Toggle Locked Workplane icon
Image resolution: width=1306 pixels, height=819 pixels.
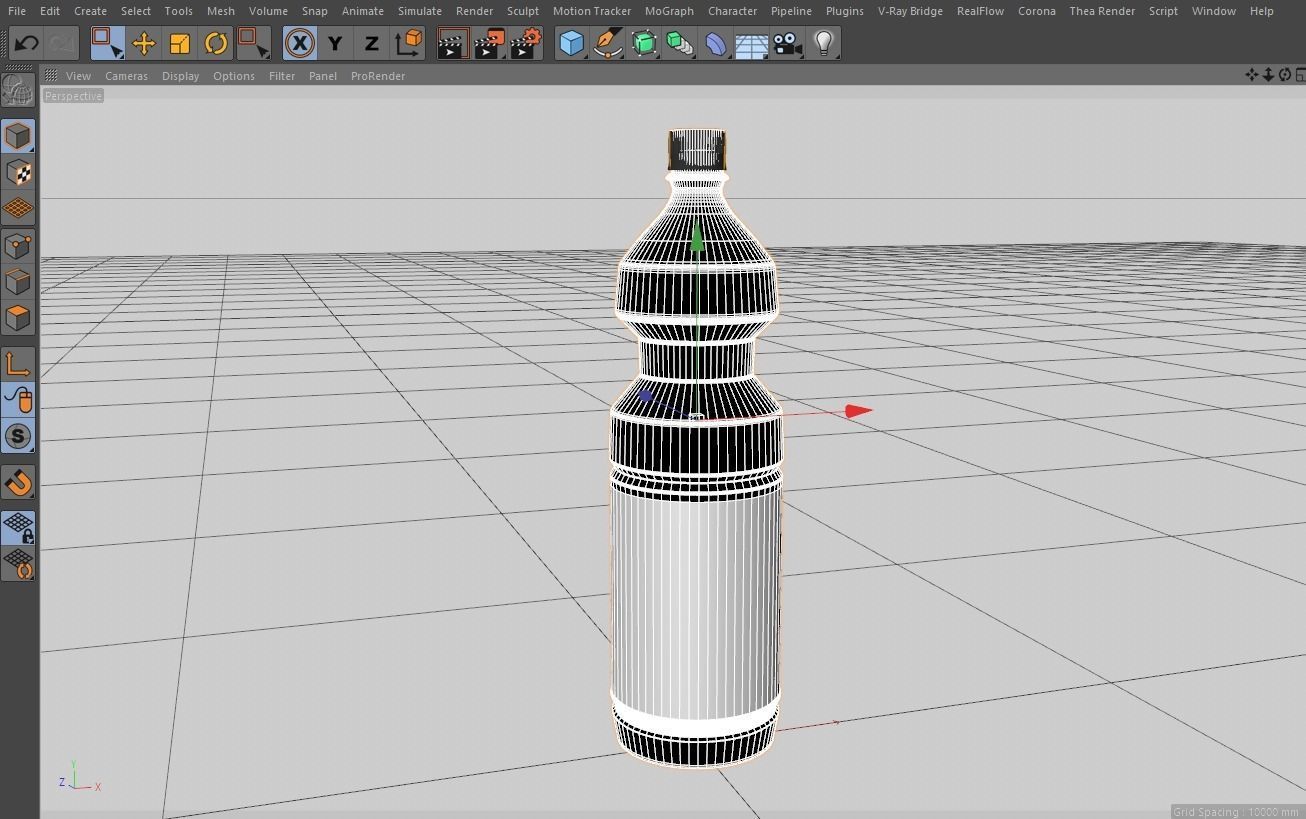click(x=18, y=527)
